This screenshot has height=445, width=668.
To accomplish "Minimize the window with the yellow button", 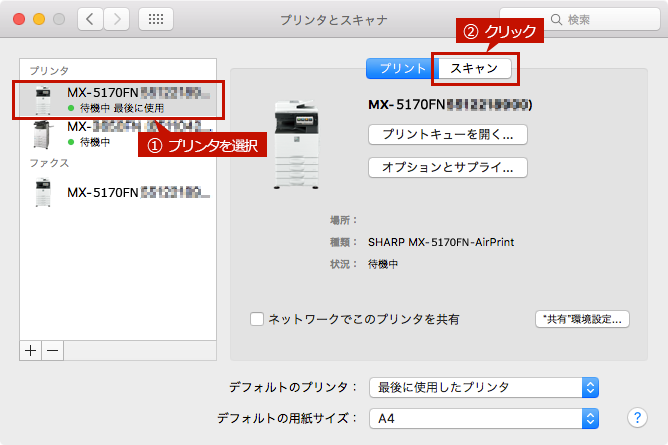I will (39, 19).
